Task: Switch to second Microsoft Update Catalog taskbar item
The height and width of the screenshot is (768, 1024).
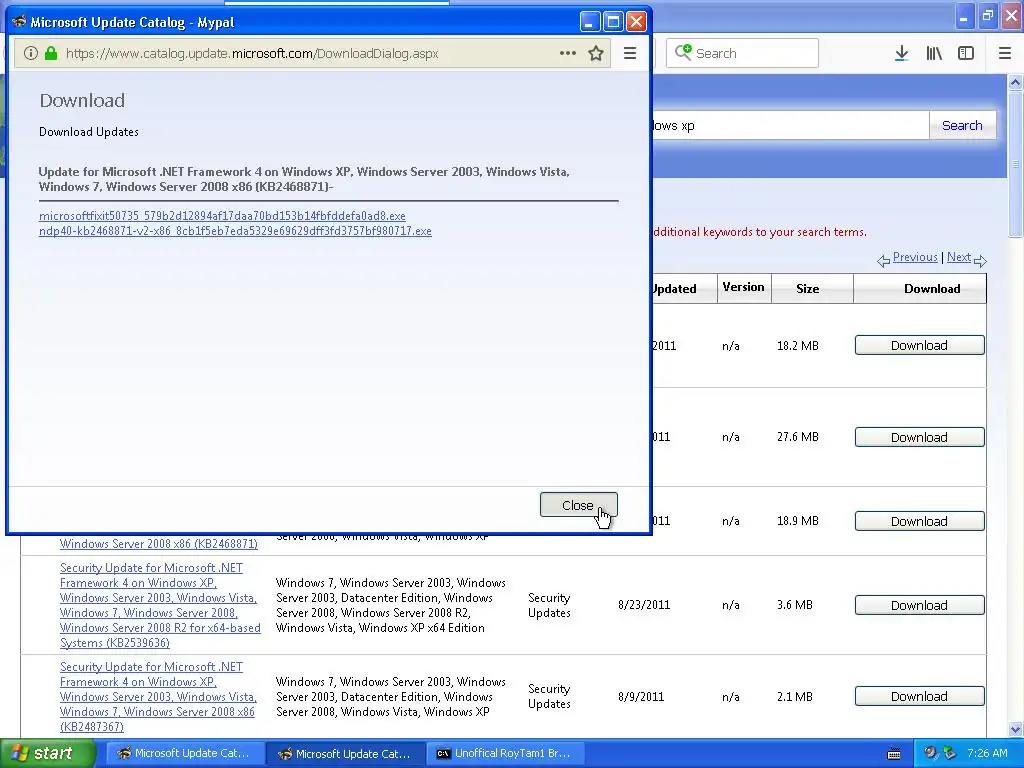Action: coord(346,754)
